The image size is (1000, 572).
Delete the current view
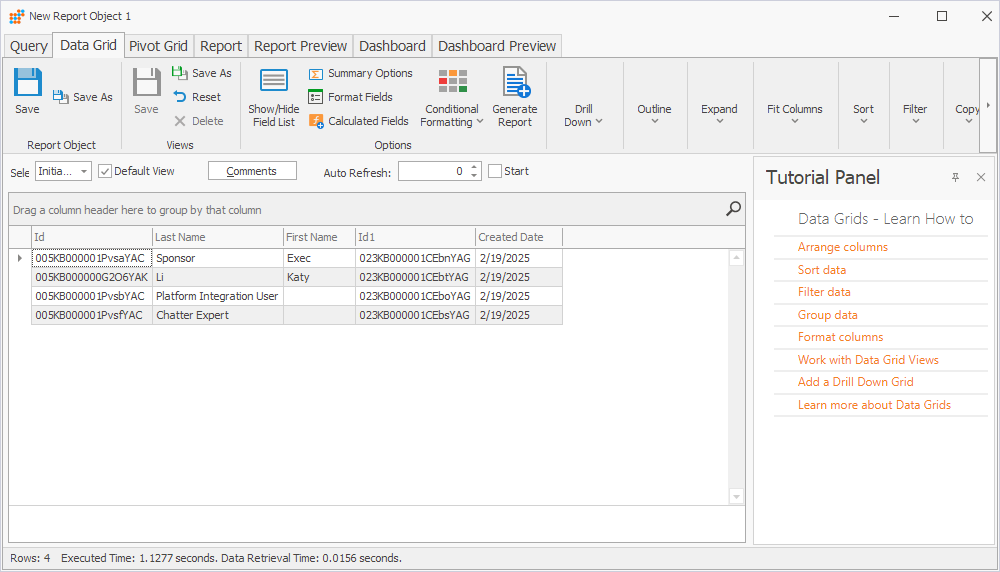click(x=198, y=121)
